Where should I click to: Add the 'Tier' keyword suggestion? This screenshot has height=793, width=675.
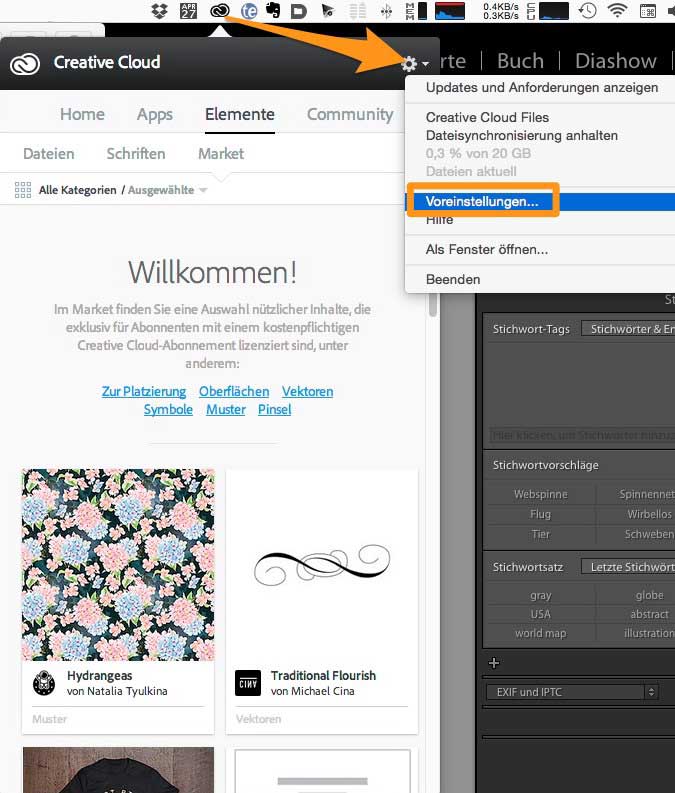[541, 535]
